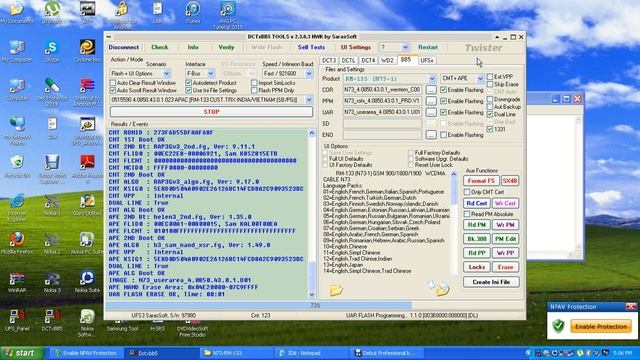Image resolution: width=640 pixels, height=360 pixels.
Task: Open the Windows Start menu
Action: [x=22, y=353]
